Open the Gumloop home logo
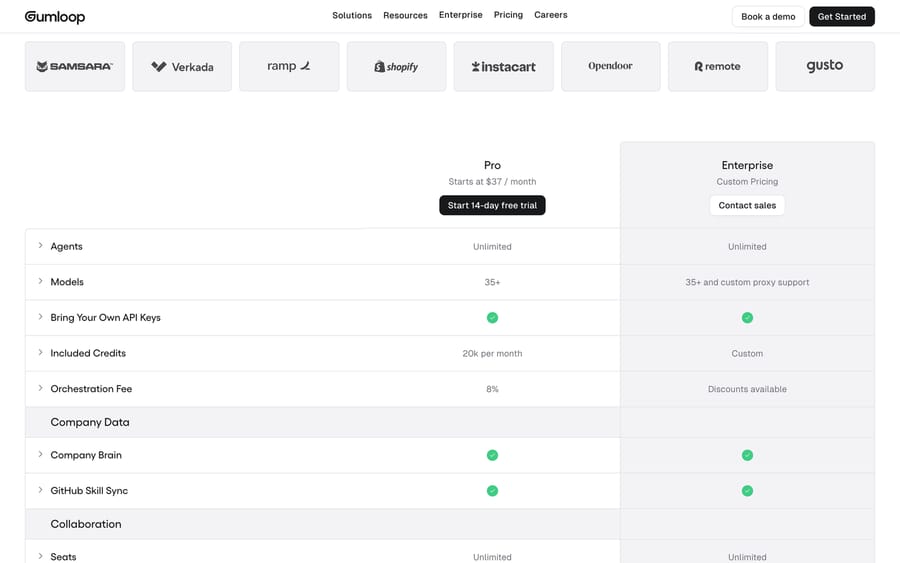The width and height of the screenshot is (900, 563). [x=55, y=17]
